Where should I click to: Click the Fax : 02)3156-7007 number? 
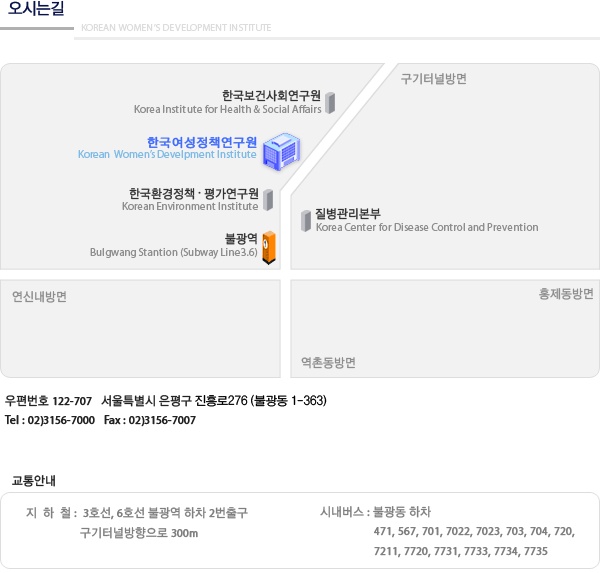pyautogui.click(x=150, y=420)
